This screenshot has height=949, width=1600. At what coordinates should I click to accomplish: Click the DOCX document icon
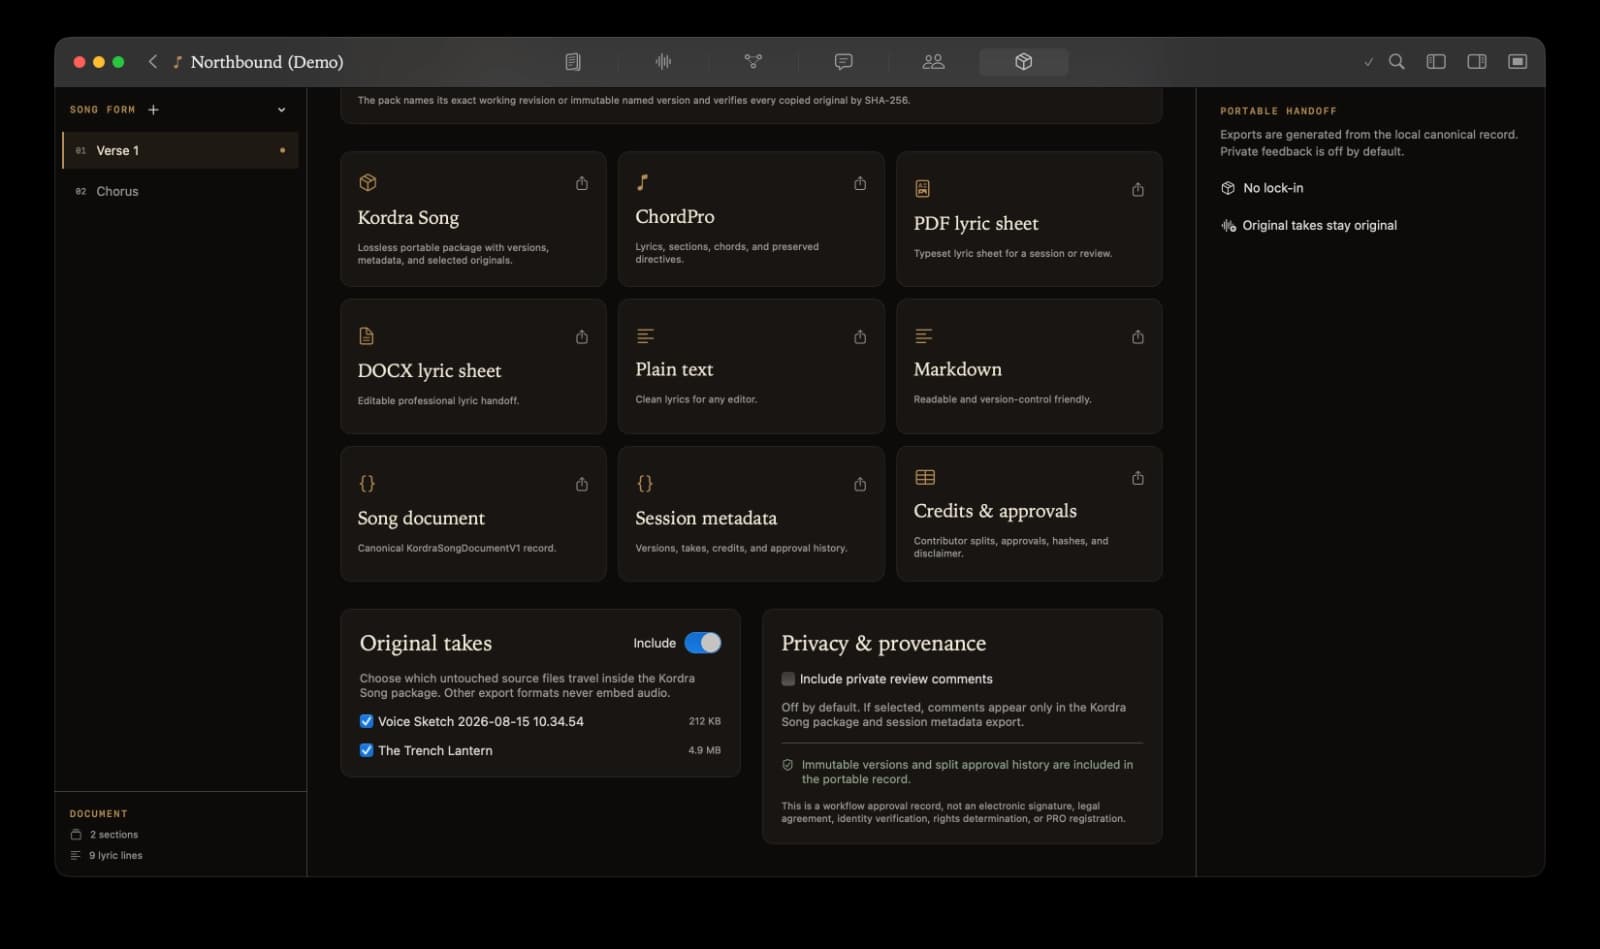click(366, 336)
